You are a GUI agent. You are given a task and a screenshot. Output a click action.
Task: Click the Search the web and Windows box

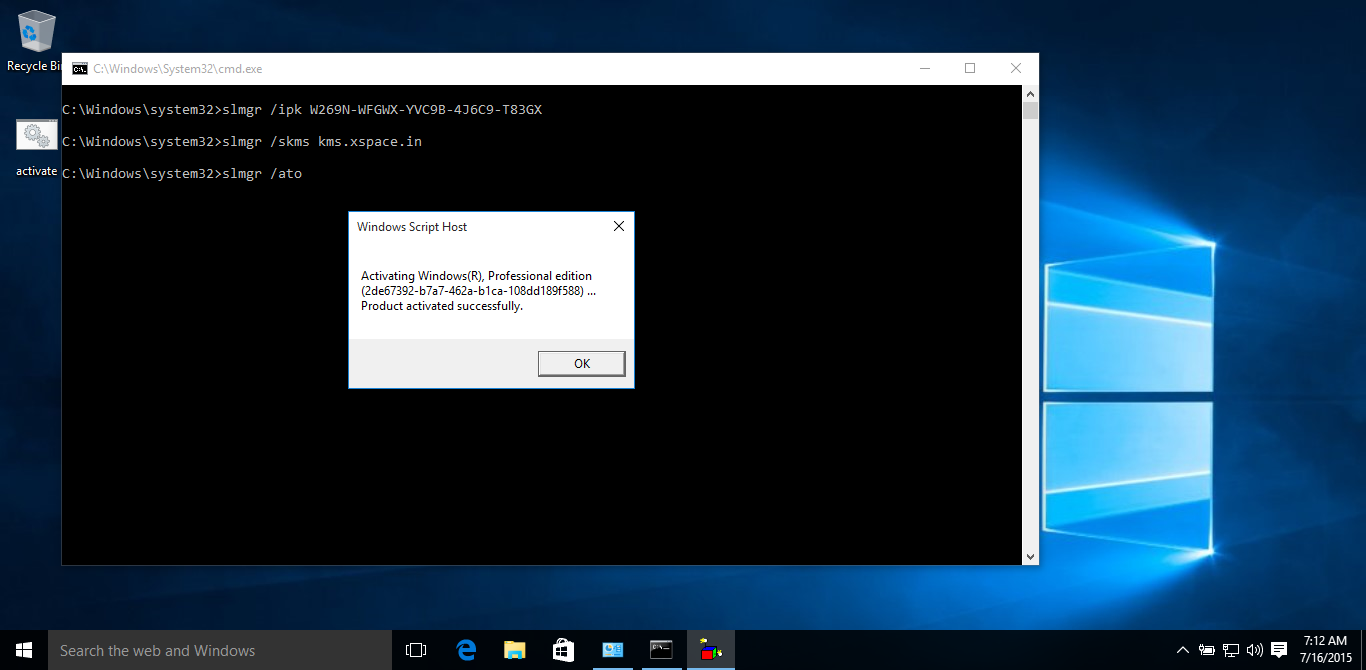[x=220, y=650]
